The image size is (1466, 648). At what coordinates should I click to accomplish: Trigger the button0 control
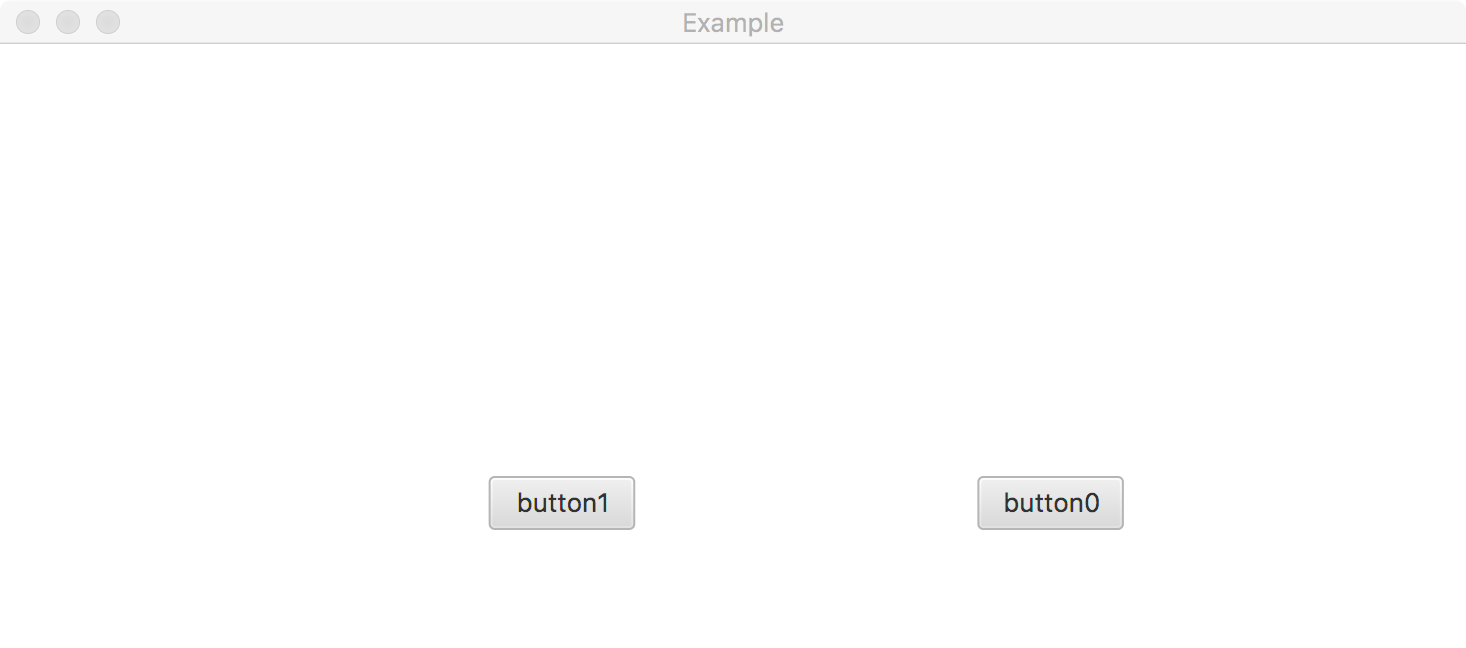(1050, 503)
